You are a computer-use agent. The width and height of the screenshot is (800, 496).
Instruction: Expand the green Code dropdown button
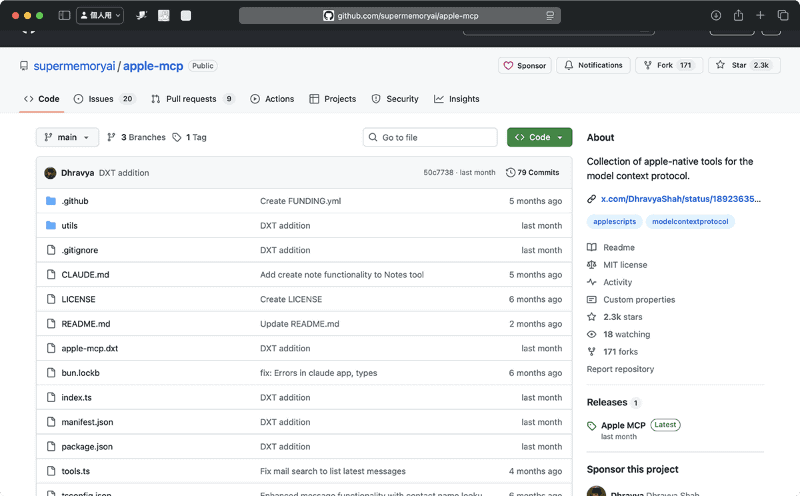coord(539,137)
